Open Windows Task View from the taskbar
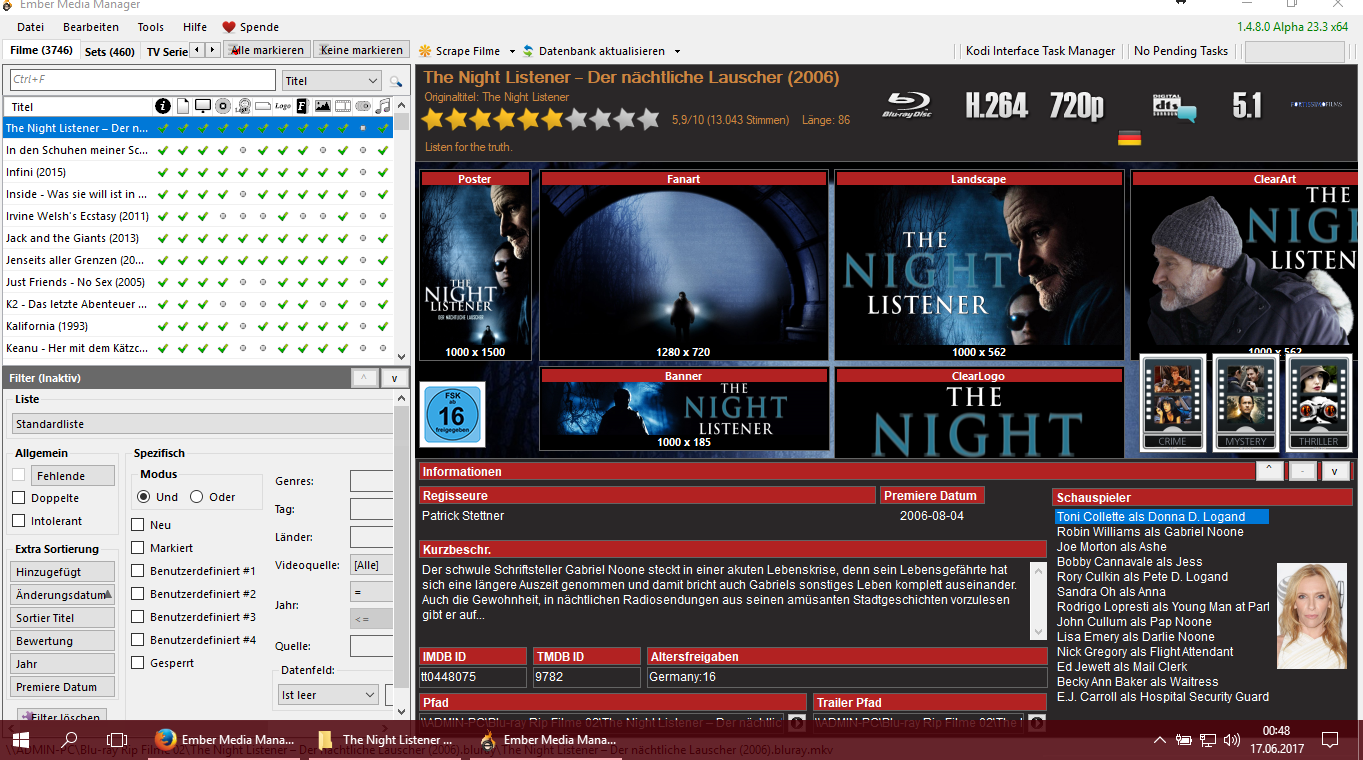The height and width of the screenshot is (760, 1363). point(117,740)
